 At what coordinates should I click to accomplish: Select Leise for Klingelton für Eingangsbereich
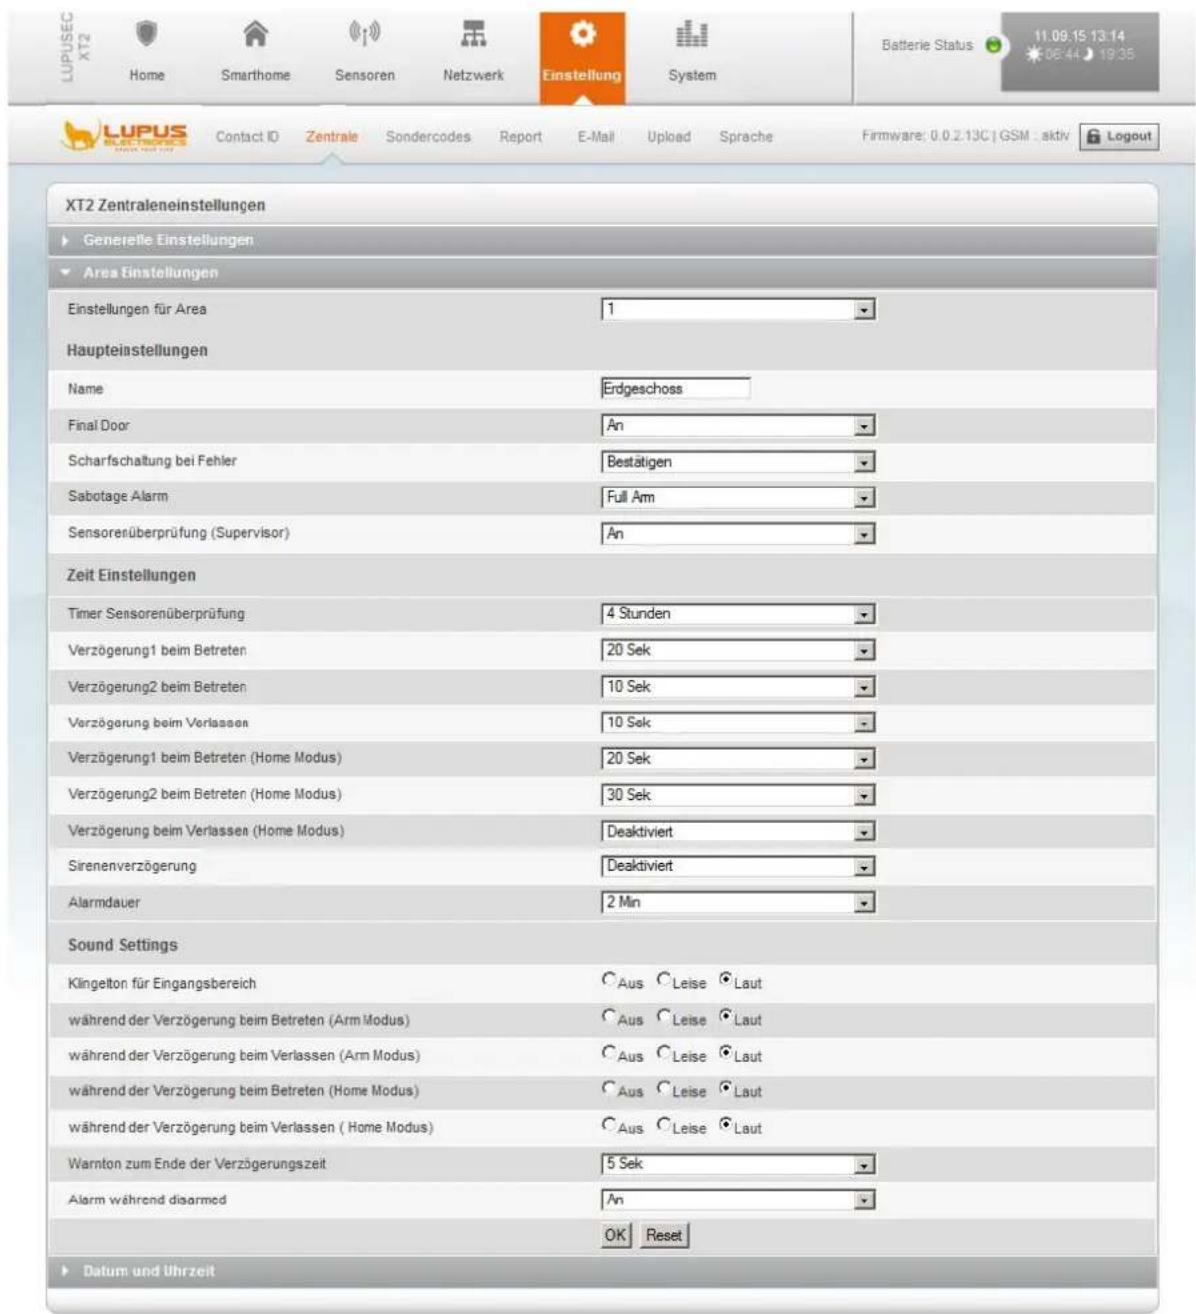tap(663, 980)
